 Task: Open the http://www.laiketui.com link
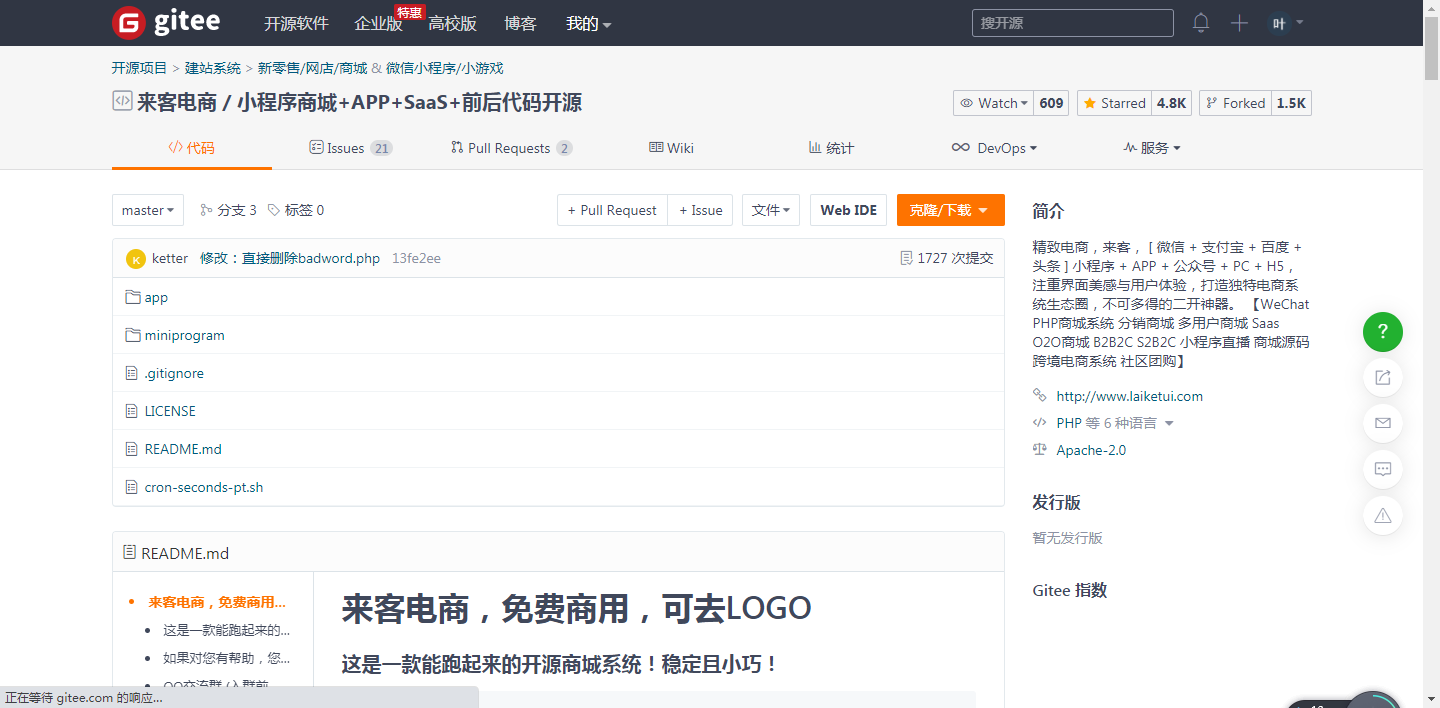click(1130, 396)
